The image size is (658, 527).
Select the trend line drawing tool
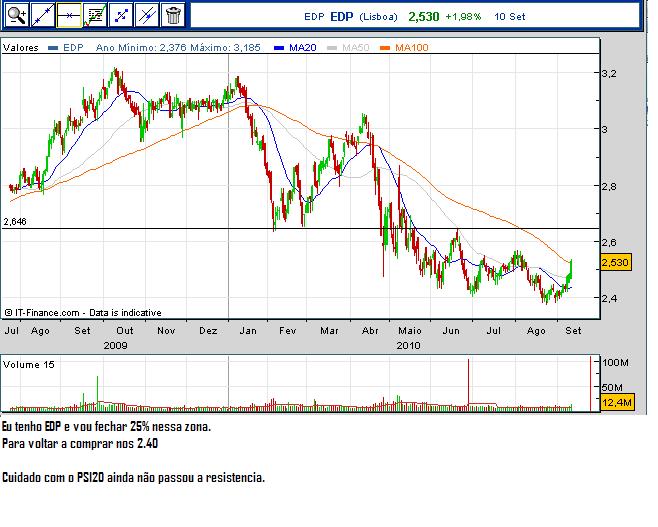tap(43, 15)
